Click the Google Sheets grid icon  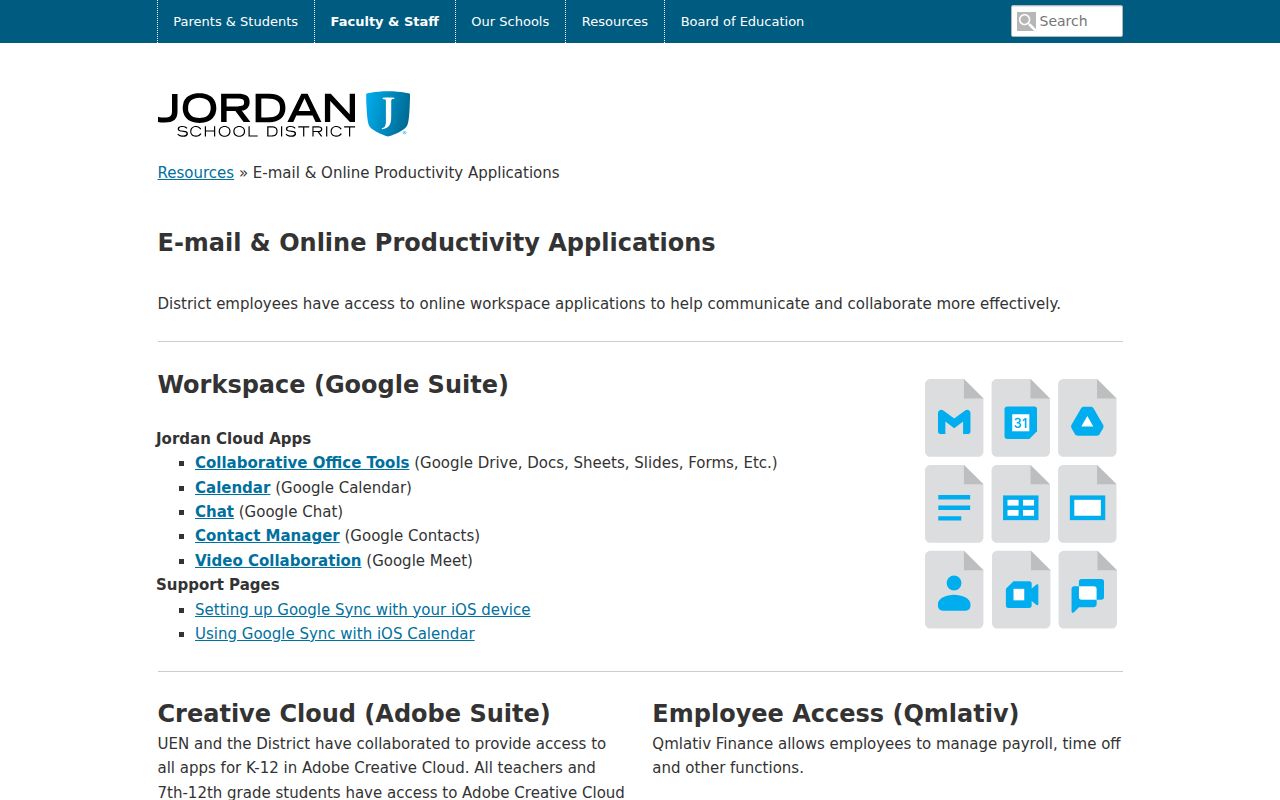point(1021,504)
